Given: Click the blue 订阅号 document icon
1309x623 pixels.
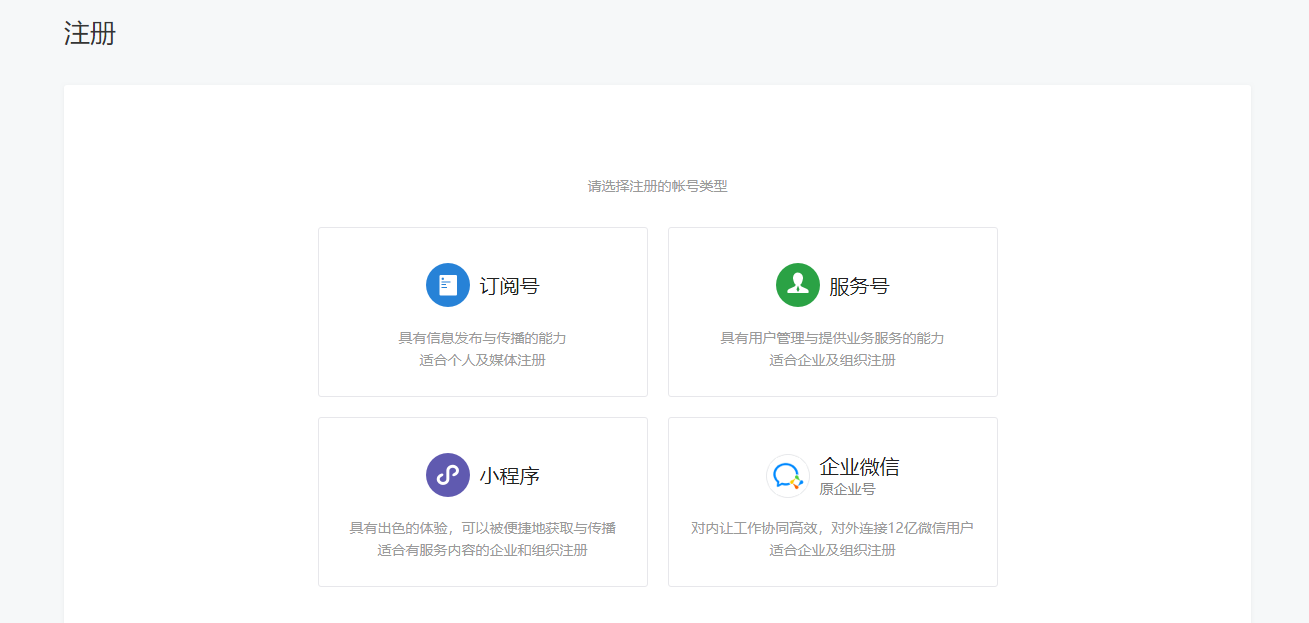Looking at the screenshot, I should [447, 285].
